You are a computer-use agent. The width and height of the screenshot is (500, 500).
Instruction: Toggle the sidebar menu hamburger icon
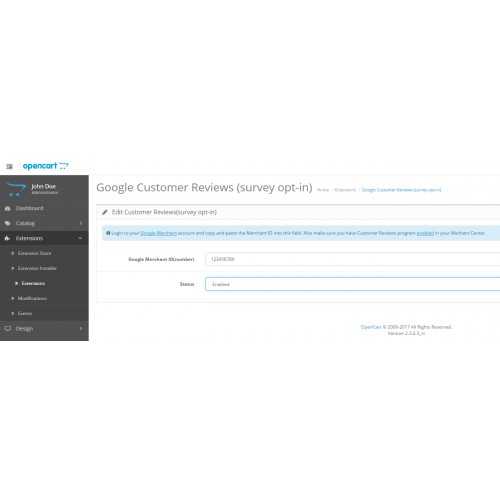pyautogui.click(x=9, y=166)
